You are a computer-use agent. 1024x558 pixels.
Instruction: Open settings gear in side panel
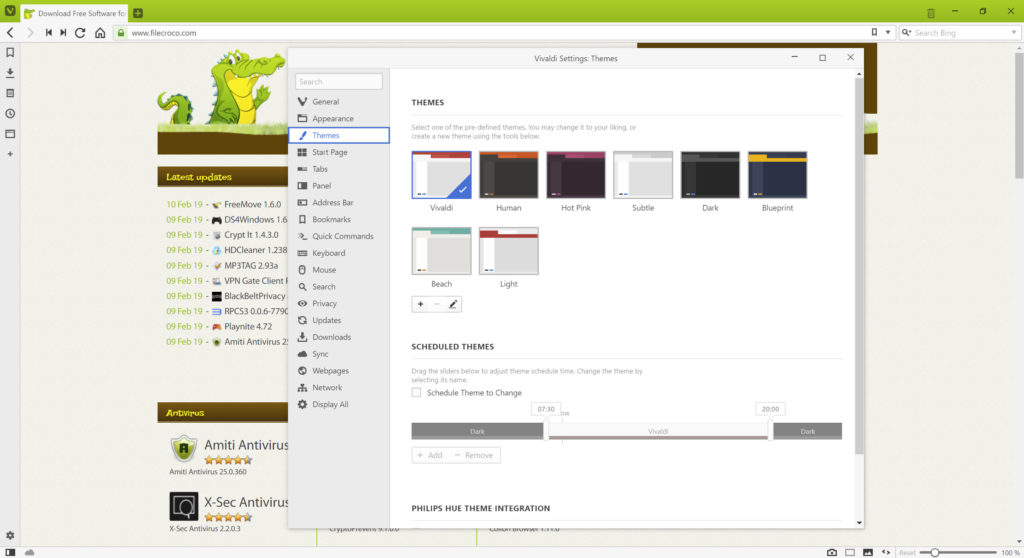[x=10, y=535]
